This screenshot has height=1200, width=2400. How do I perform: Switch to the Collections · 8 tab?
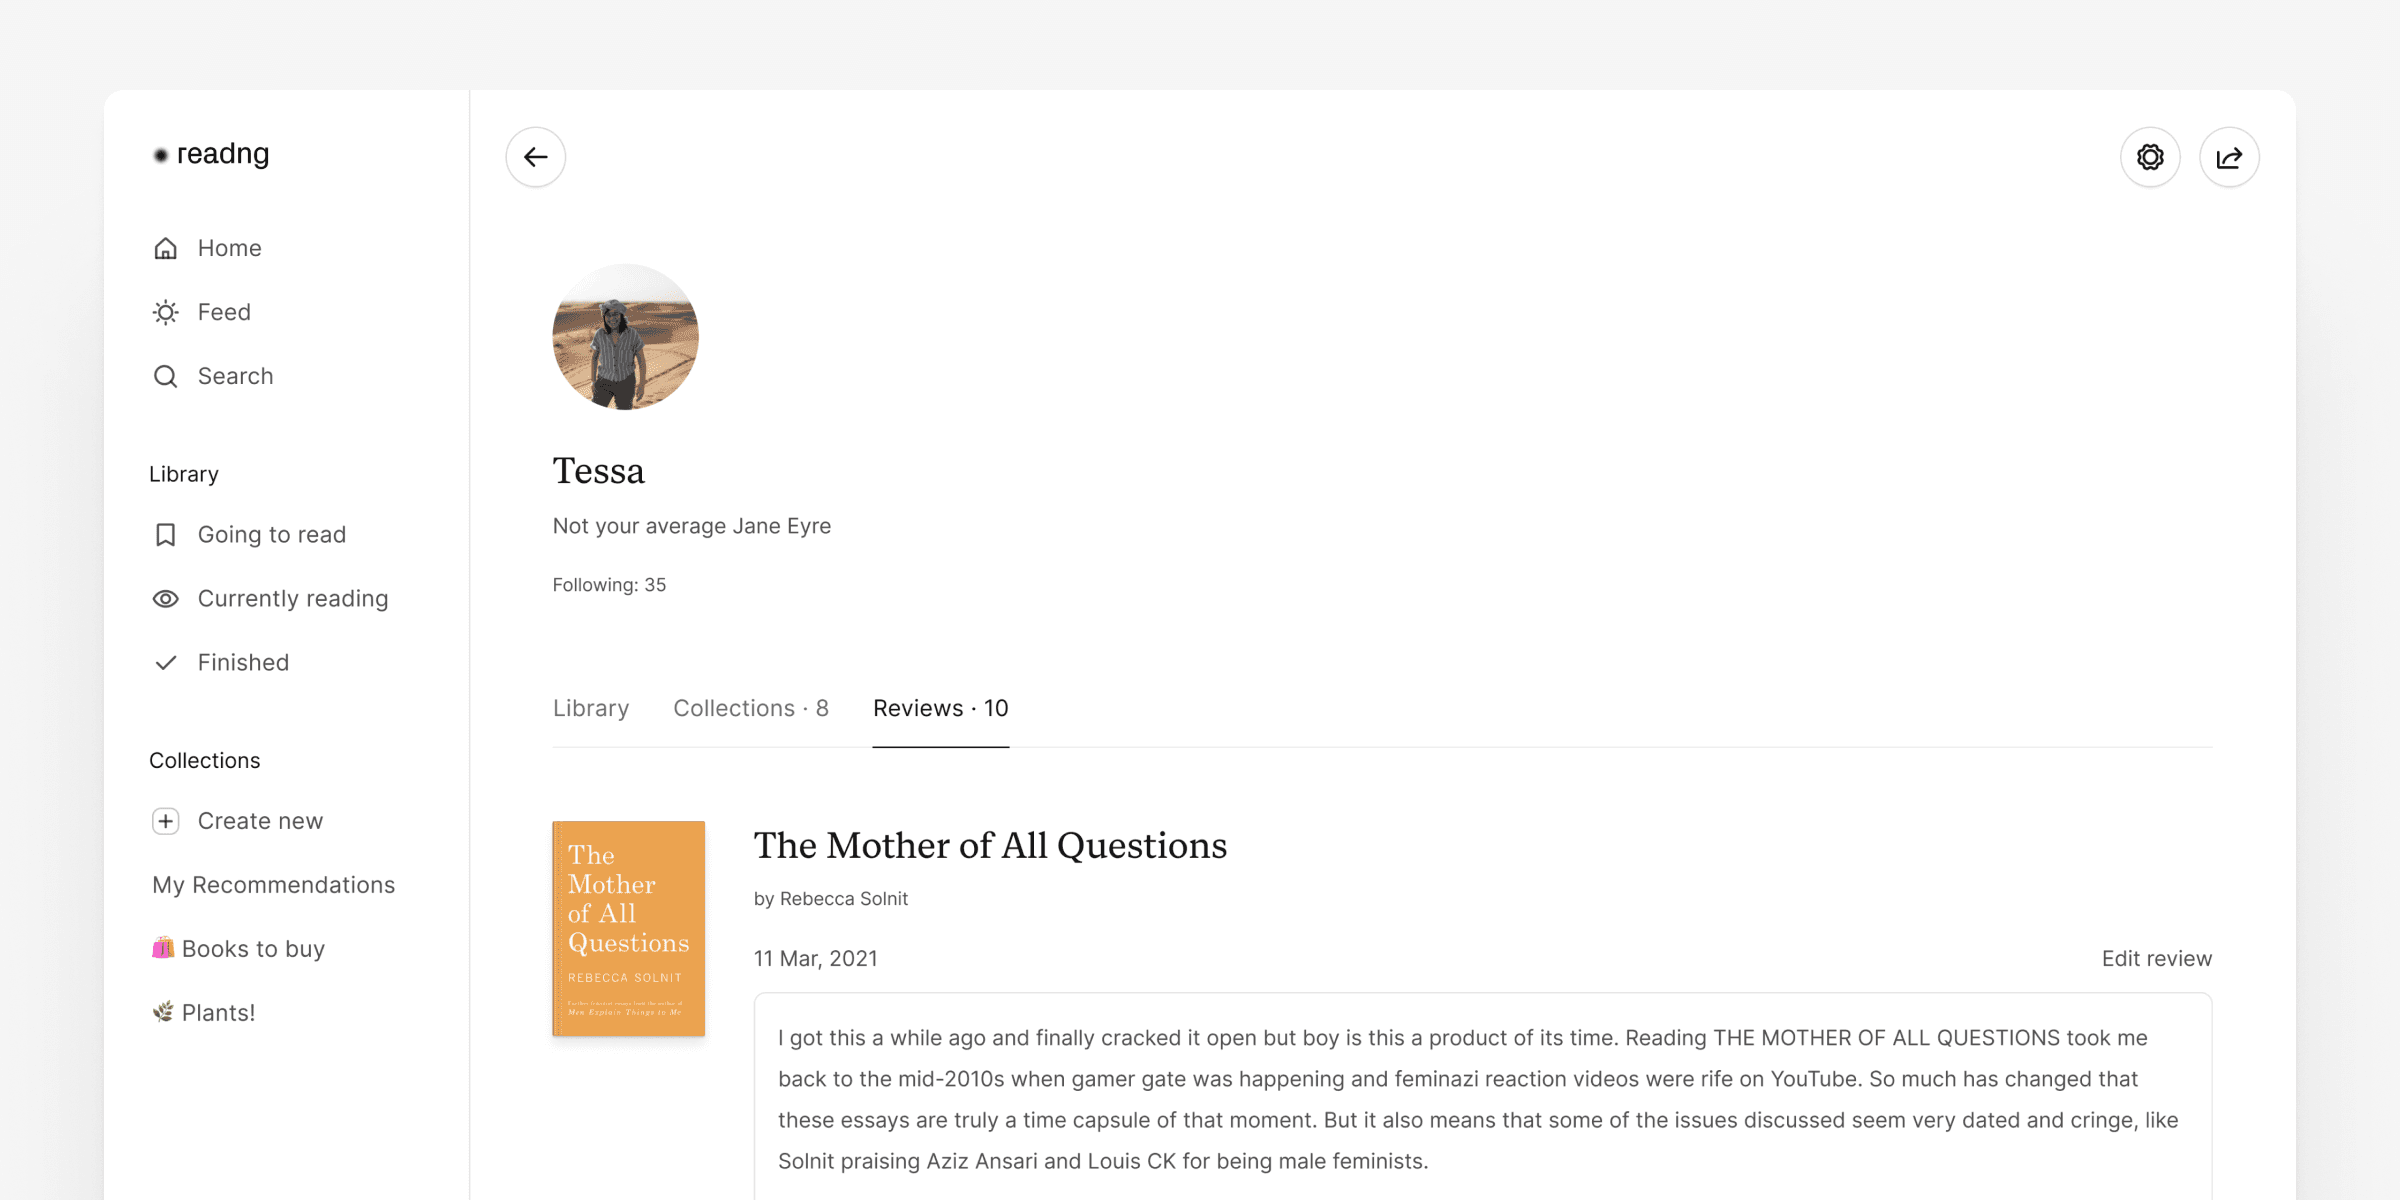click(751, 708)
